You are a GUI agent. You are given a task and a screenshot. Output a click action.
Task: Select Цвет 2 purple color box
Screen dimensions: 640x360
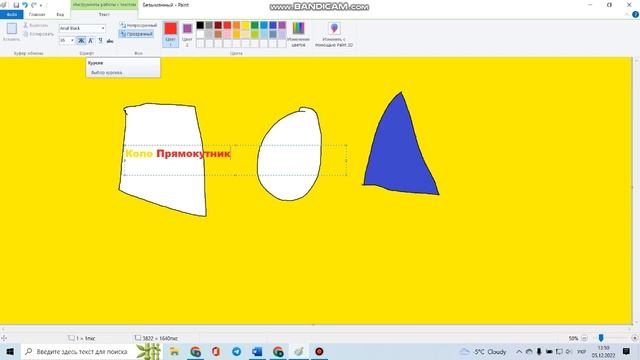coord(187,34)
